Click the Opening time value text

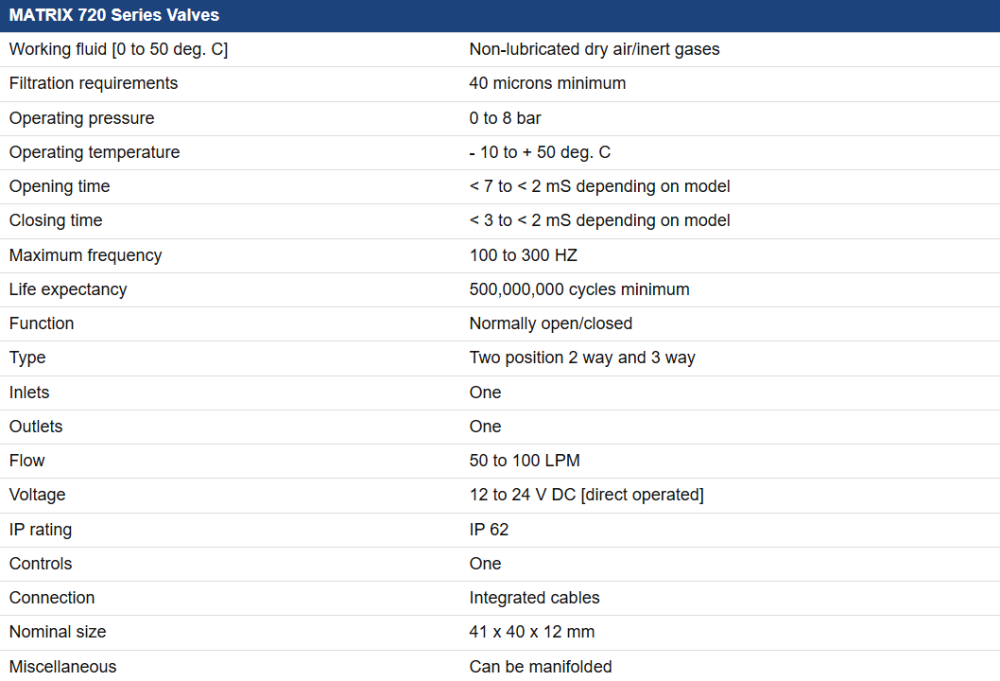pos(599,186)
